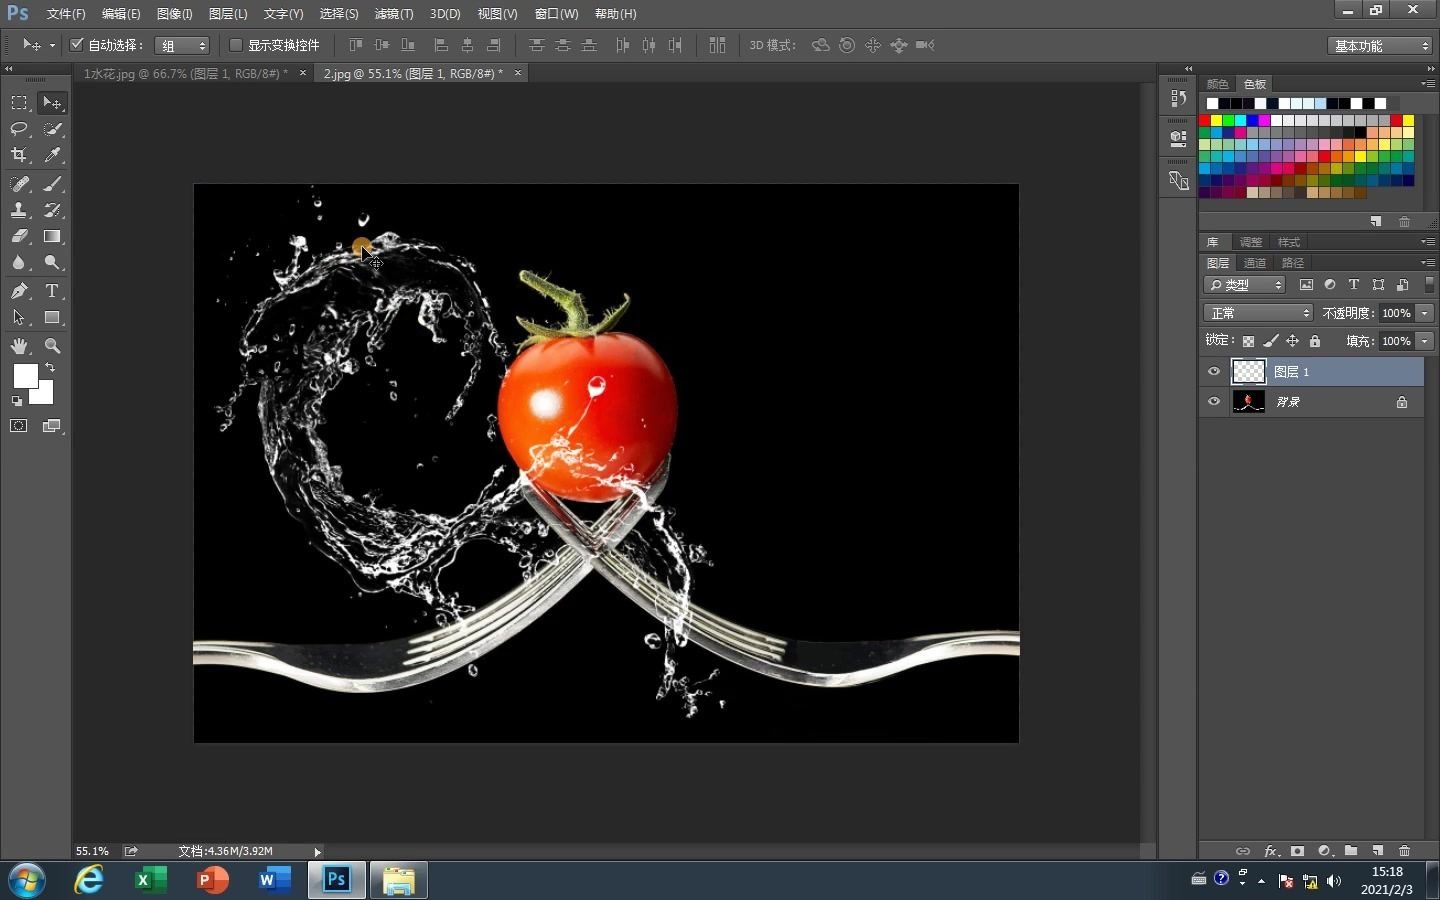Select the Eraser tool

19,237
